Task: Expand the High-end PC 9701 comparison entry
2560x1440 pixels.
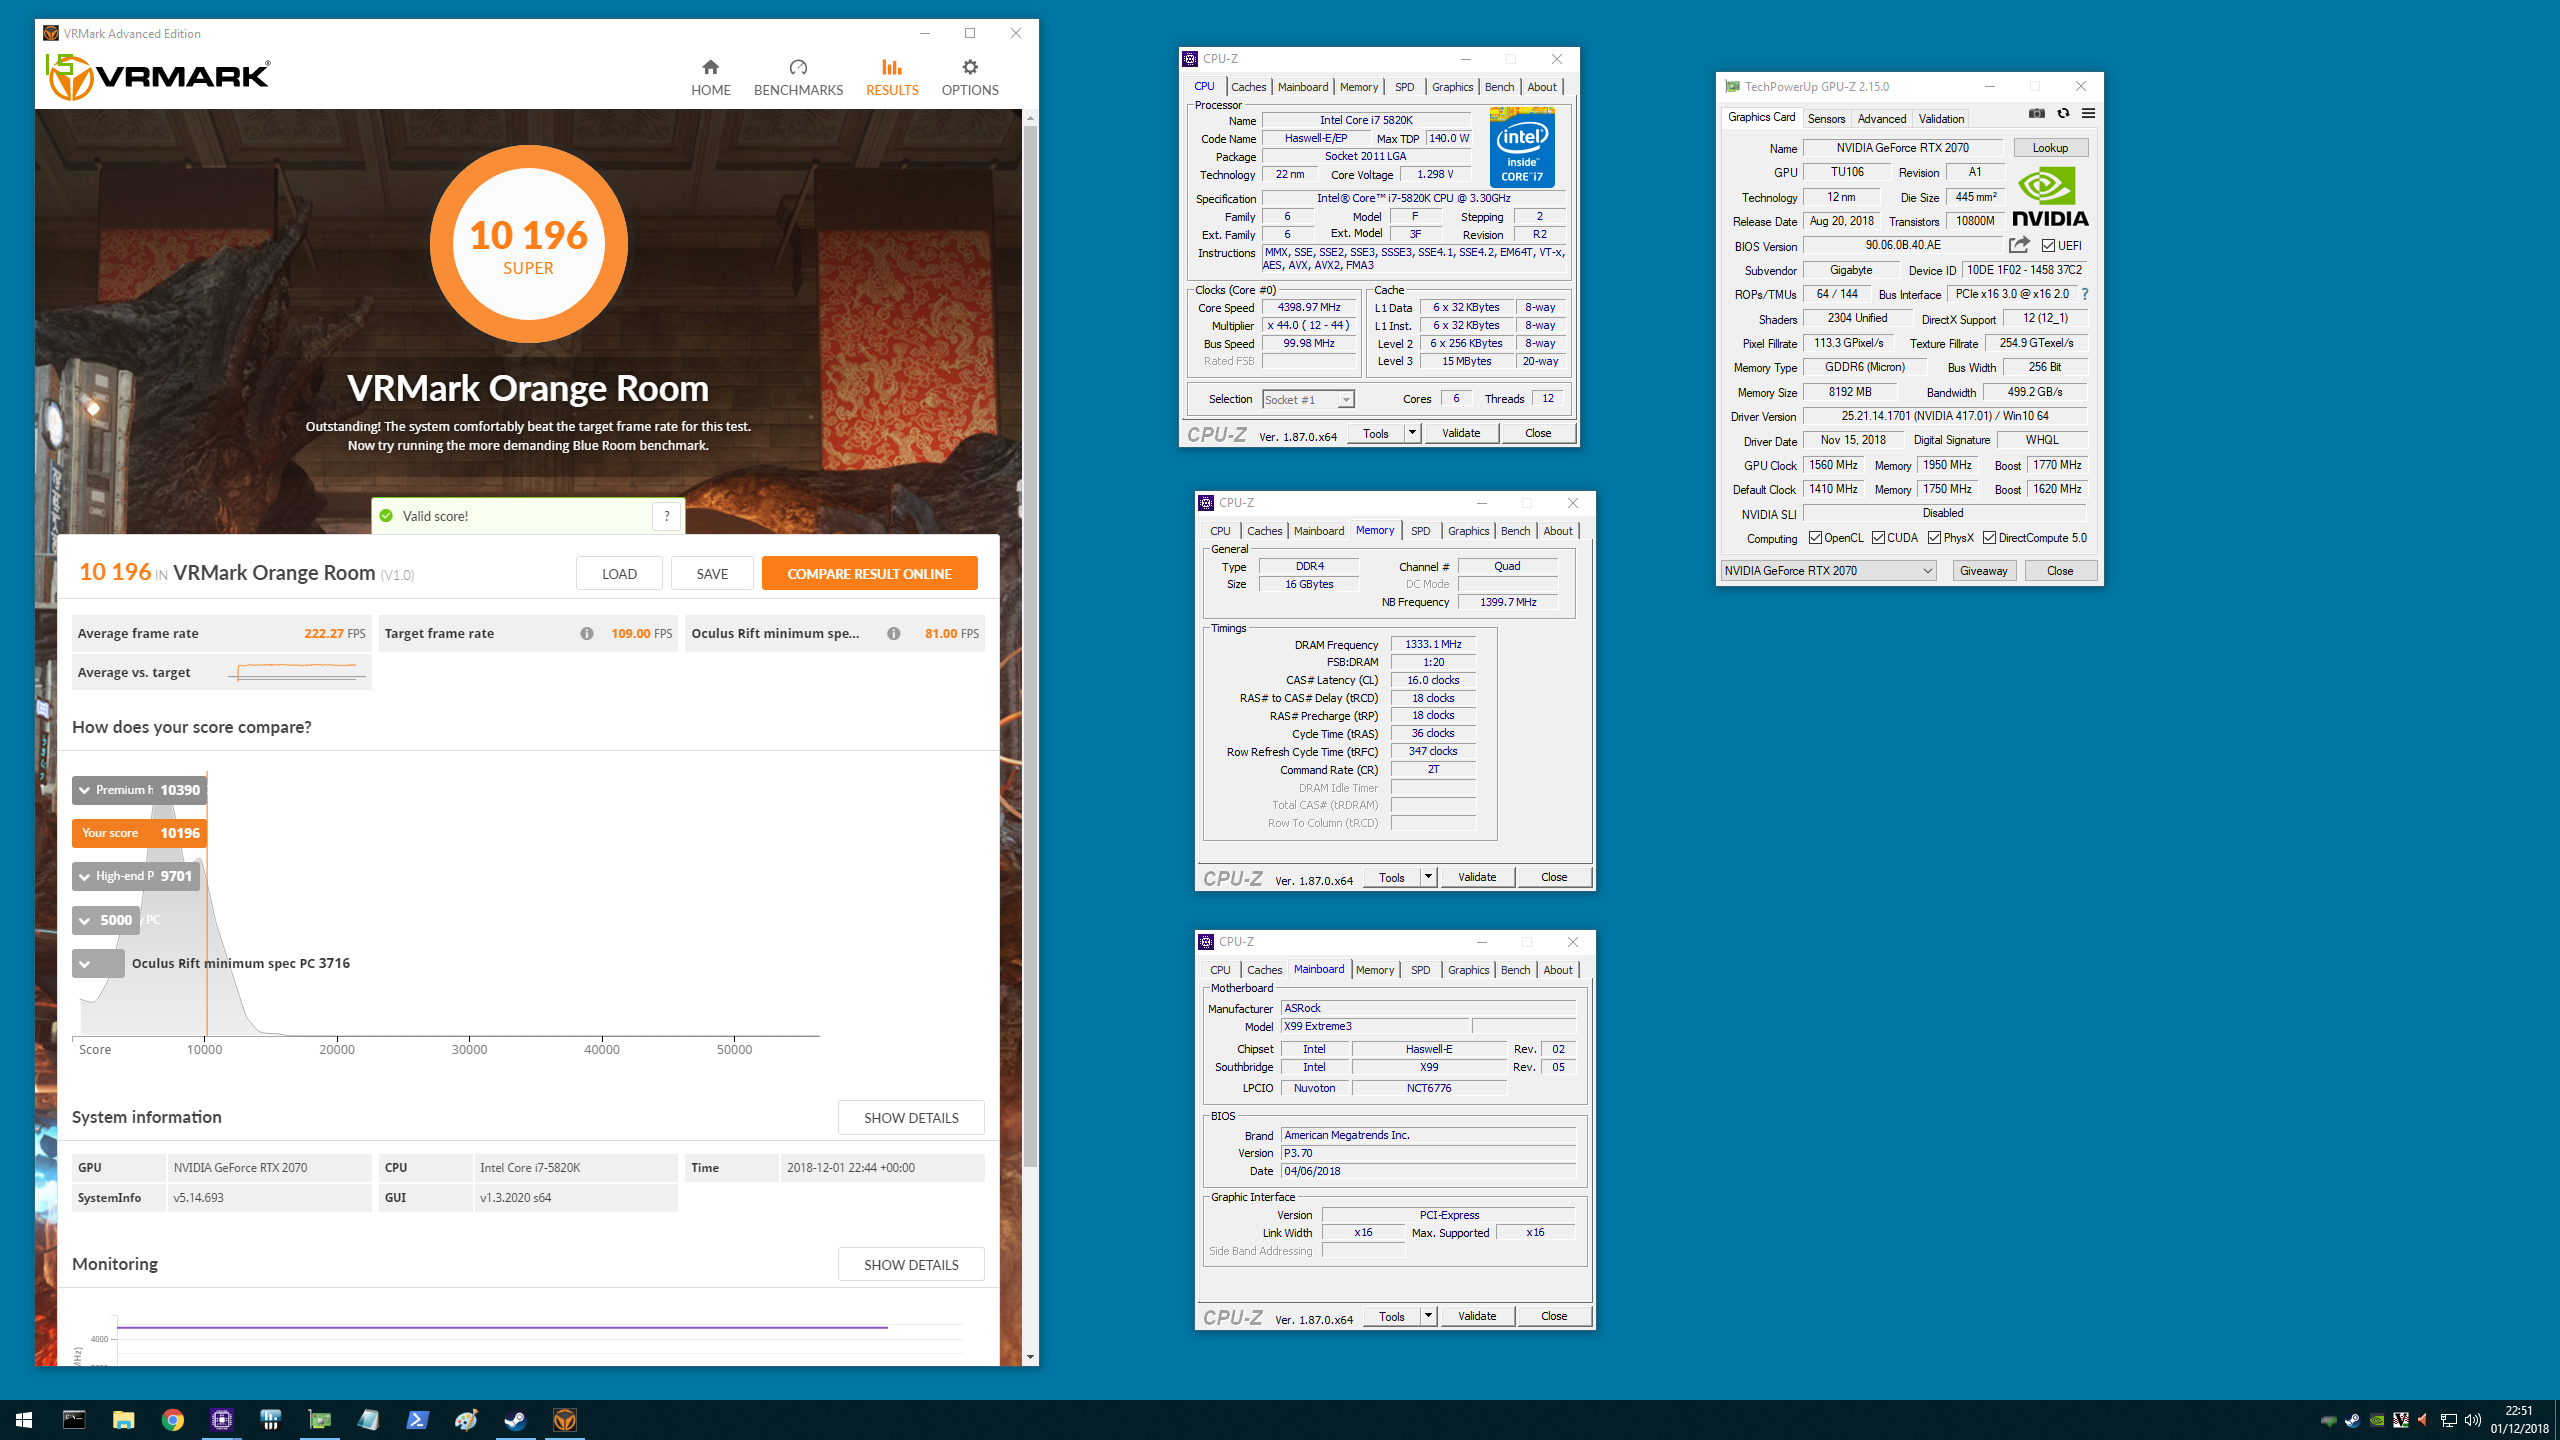Action: (136, 876)
